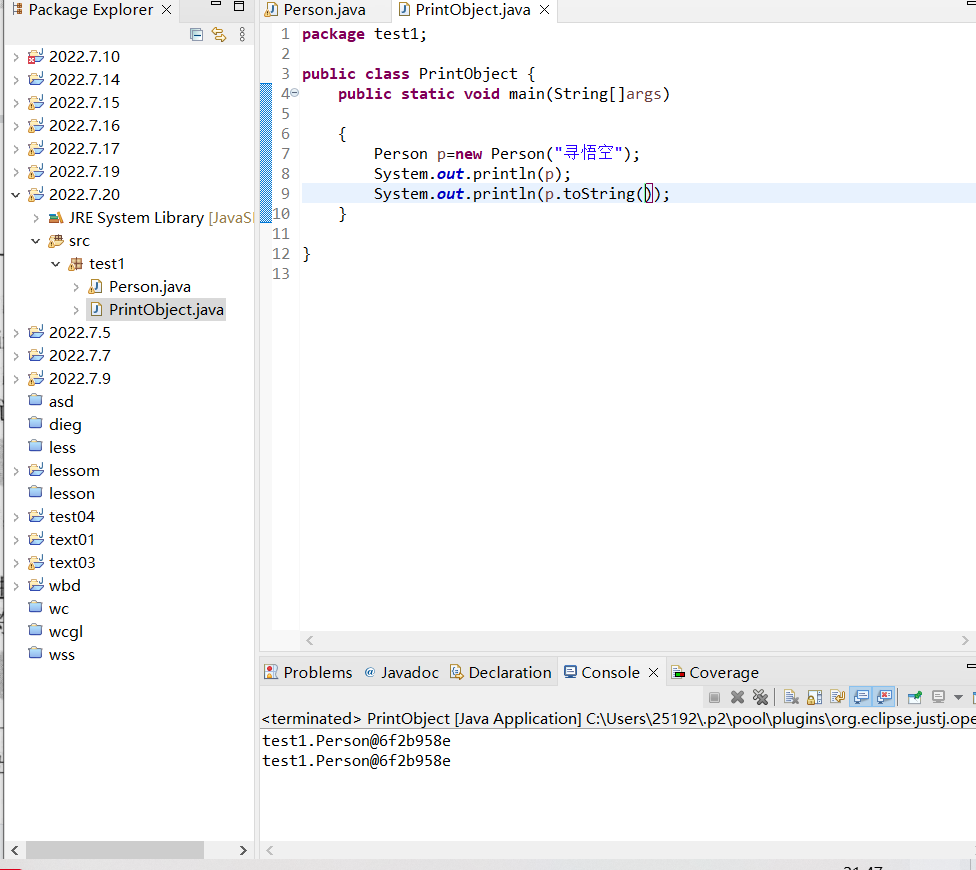Clear Console output
This screenshot has width=976, height=870.
point(791,698)
